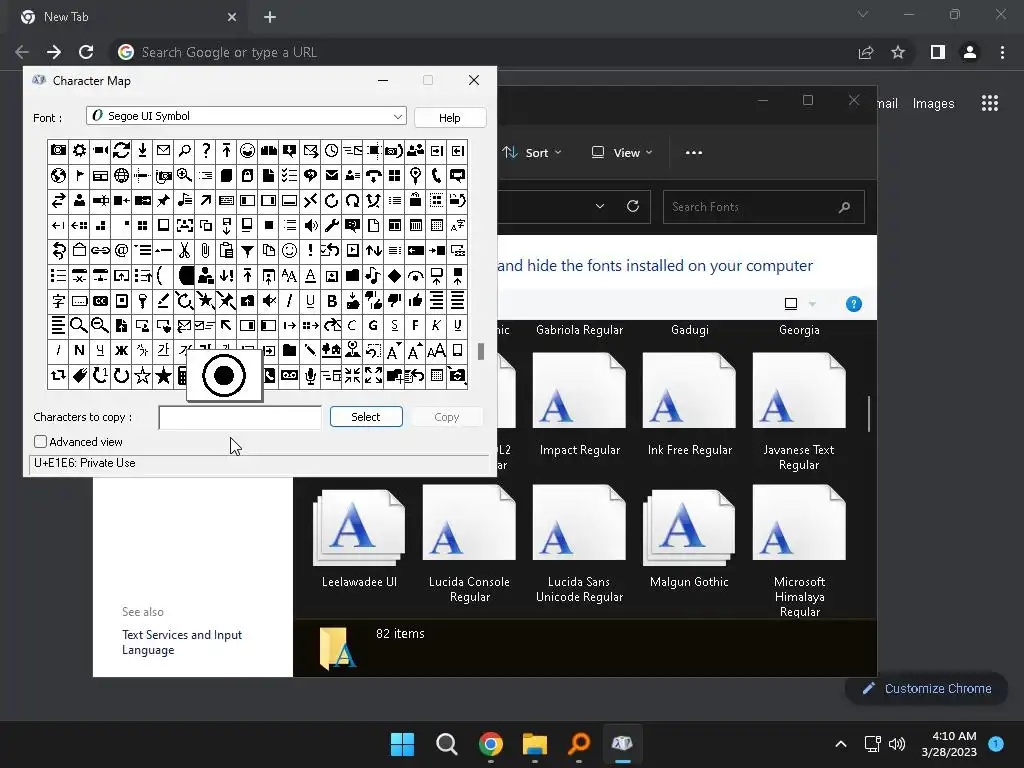
Task: Pick the filled black star glyph
Action: pyautogui.click(x=163, y=376)
